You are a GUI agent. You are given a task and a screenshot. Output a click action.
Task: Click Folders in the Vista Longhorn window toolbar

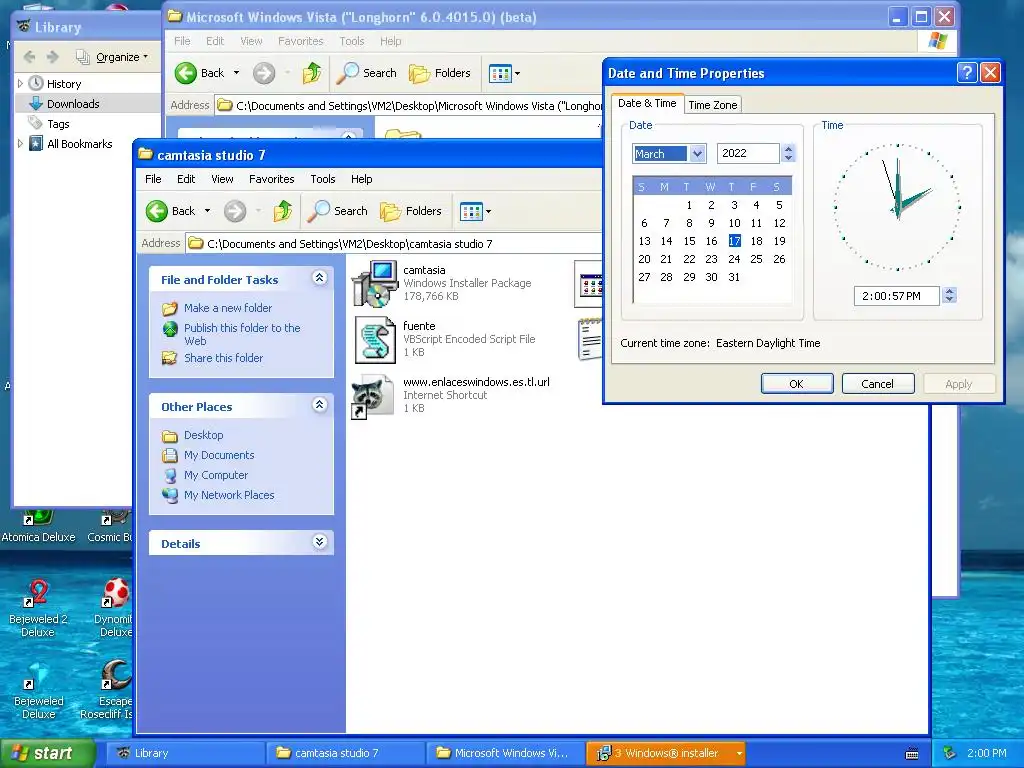tap(440, 73)
